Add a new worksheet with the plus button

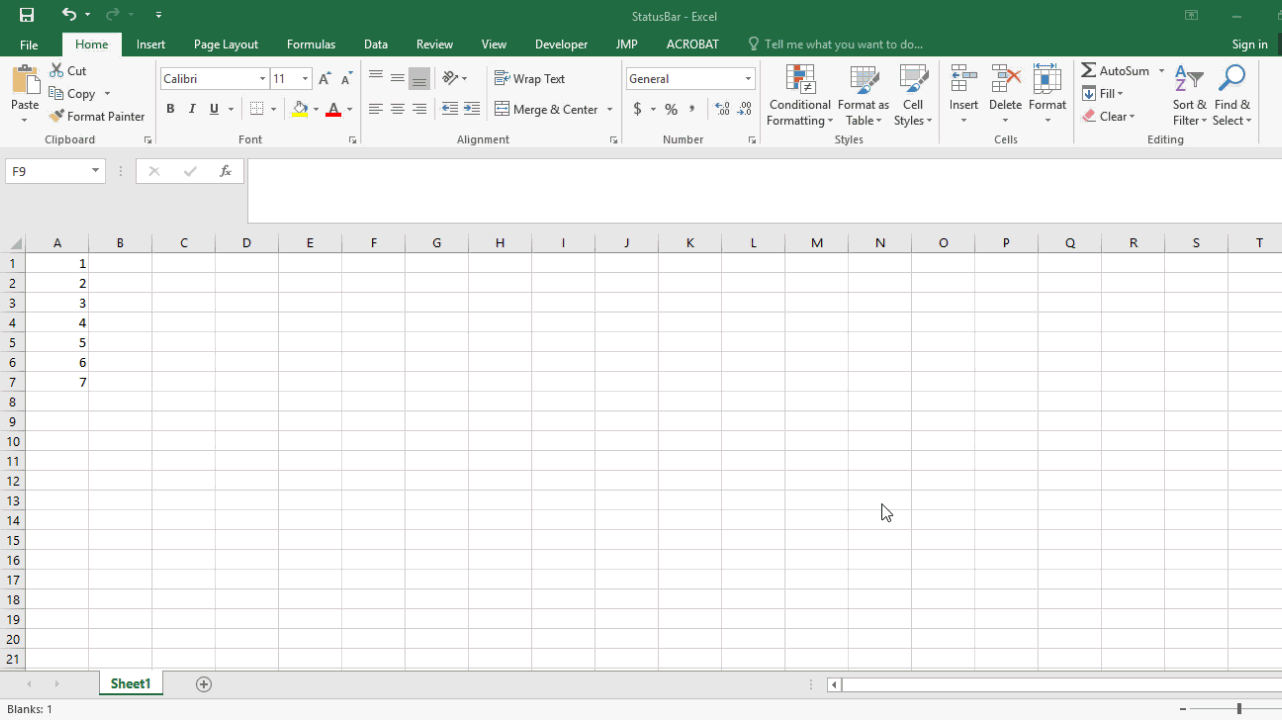(203, 684)
